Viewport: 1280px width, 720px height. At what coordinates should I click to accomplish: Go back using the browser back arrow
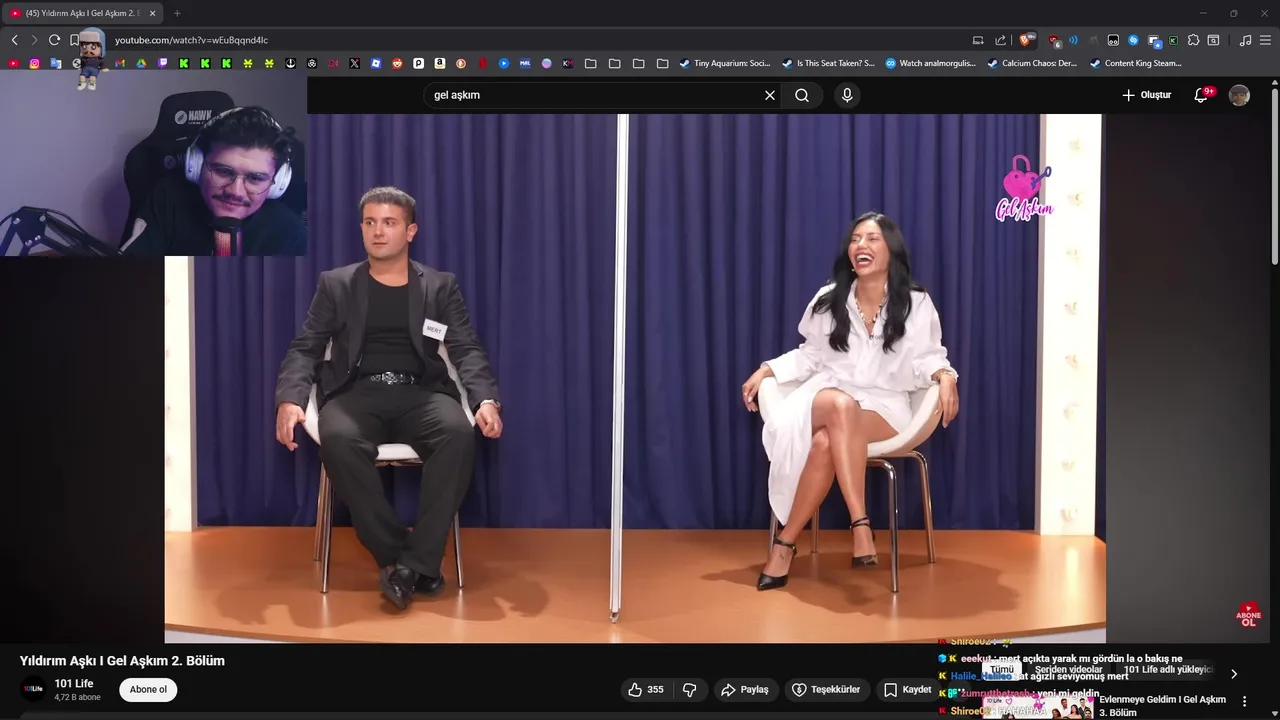(14, 40)
